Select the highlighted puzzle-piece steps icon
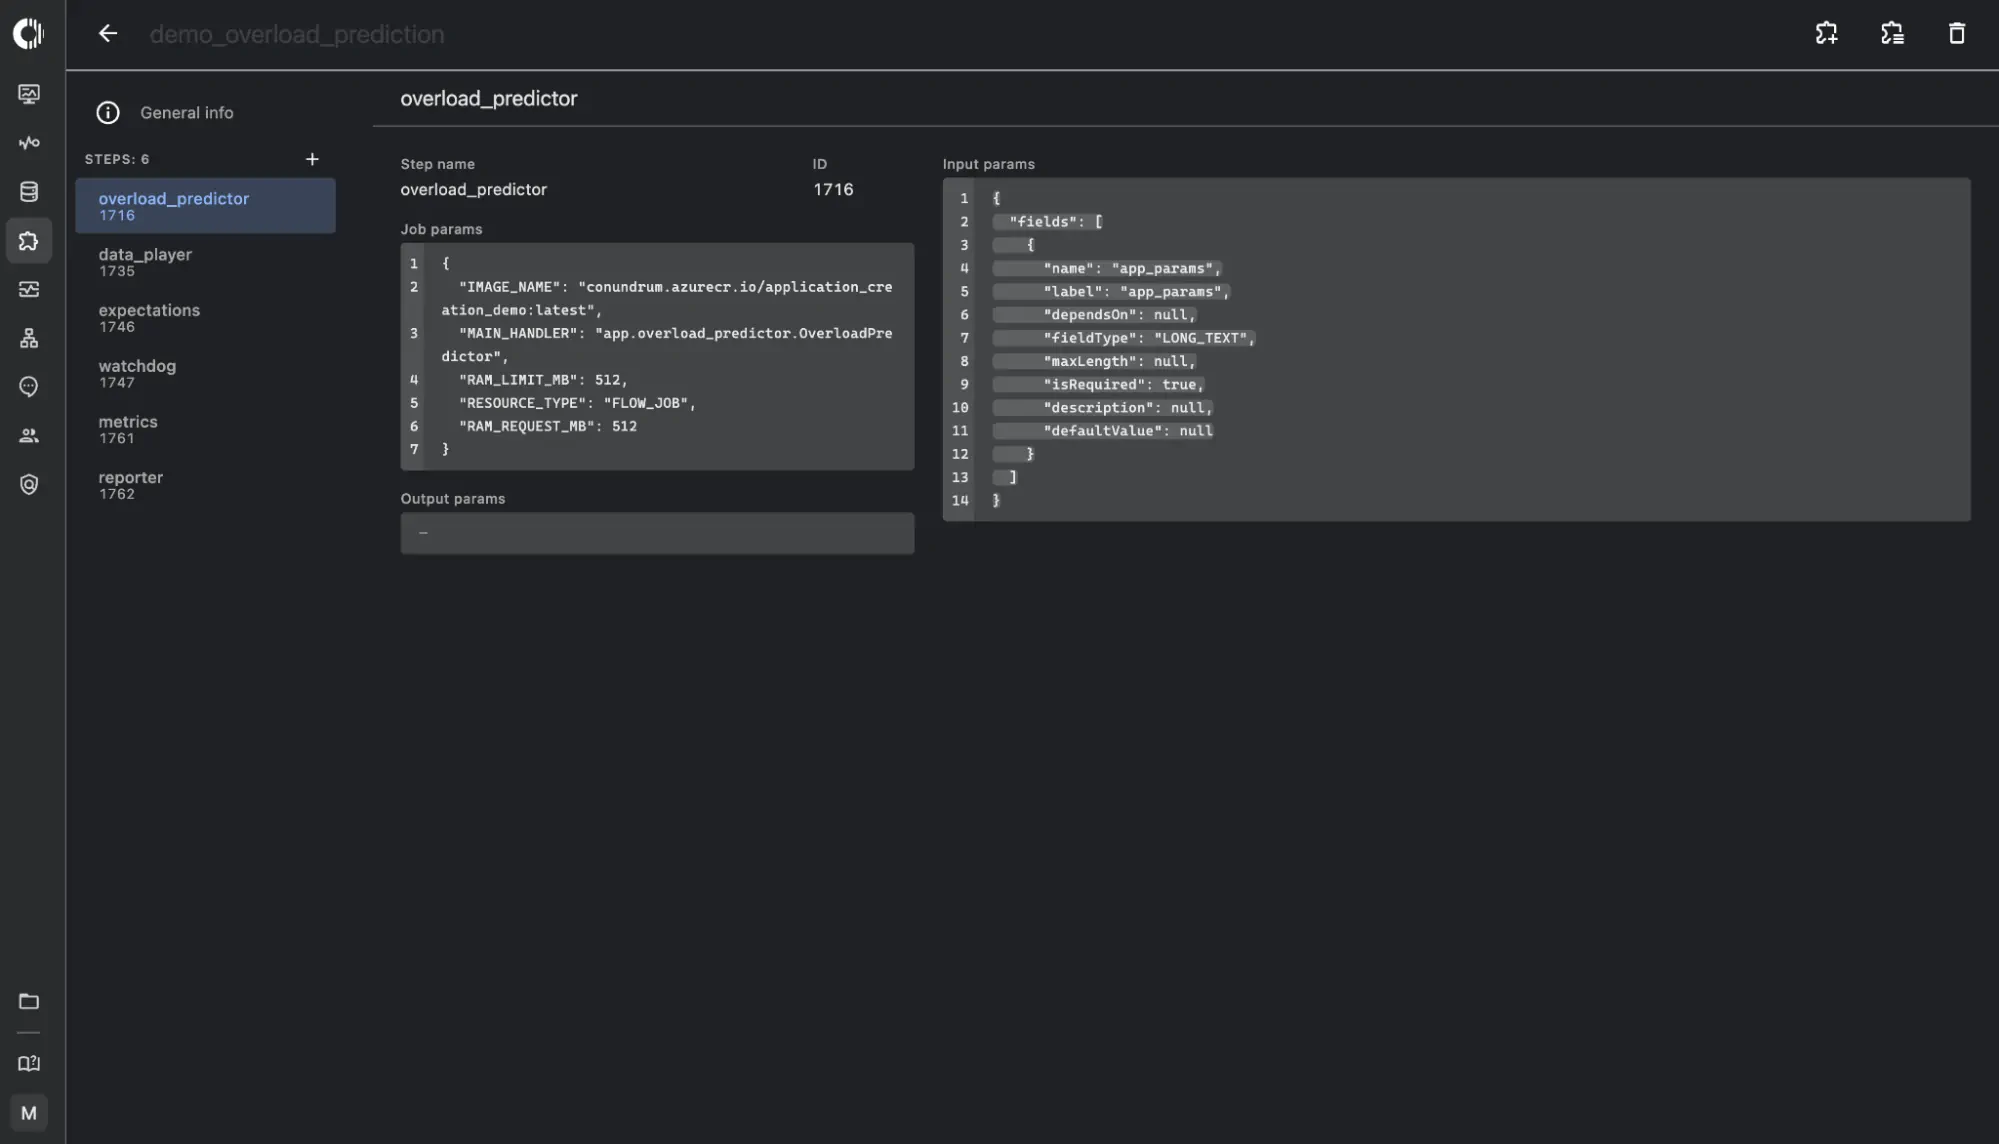 [x=29, y=240]
